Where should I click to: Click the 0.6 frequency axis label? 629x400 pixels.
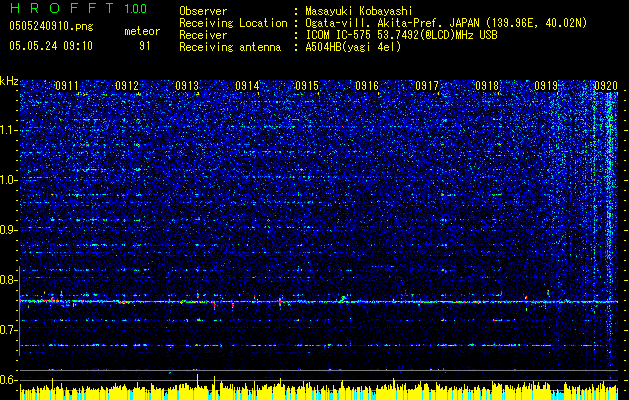[x=8, y=380]
